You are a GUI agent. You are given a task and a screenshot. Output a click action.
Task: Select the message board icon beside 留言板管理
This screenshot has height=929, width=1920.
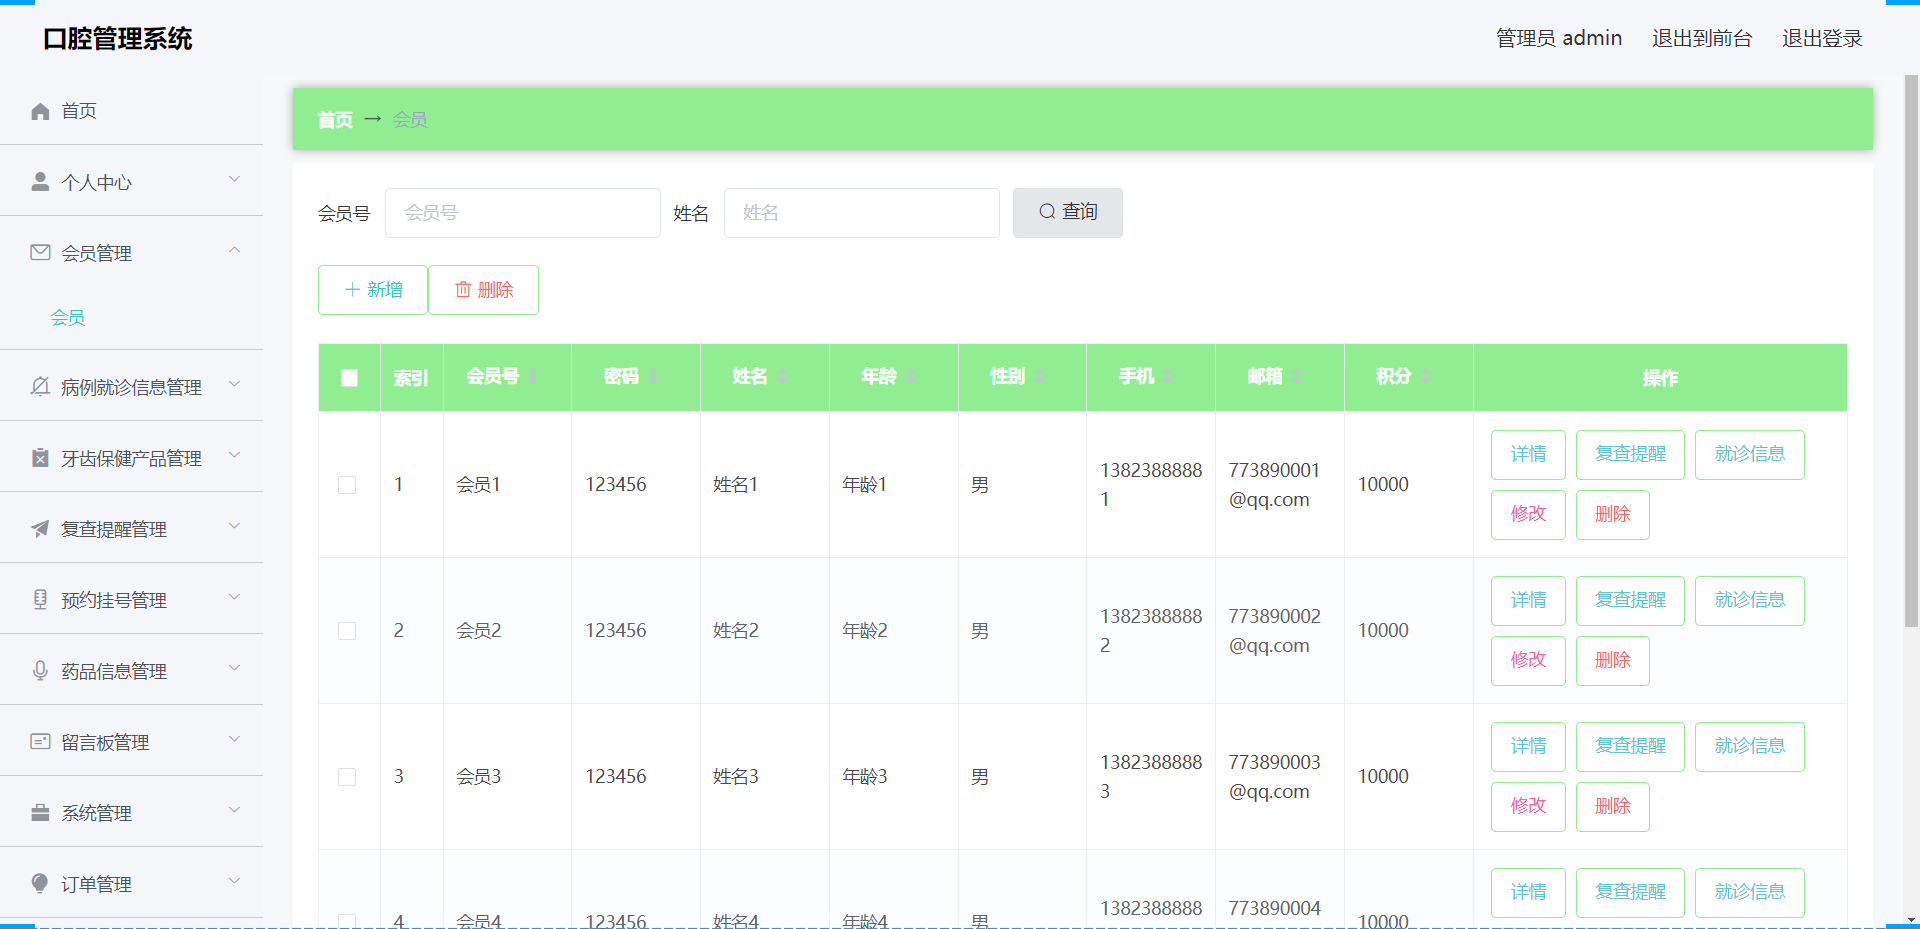(x=40, y=741)
